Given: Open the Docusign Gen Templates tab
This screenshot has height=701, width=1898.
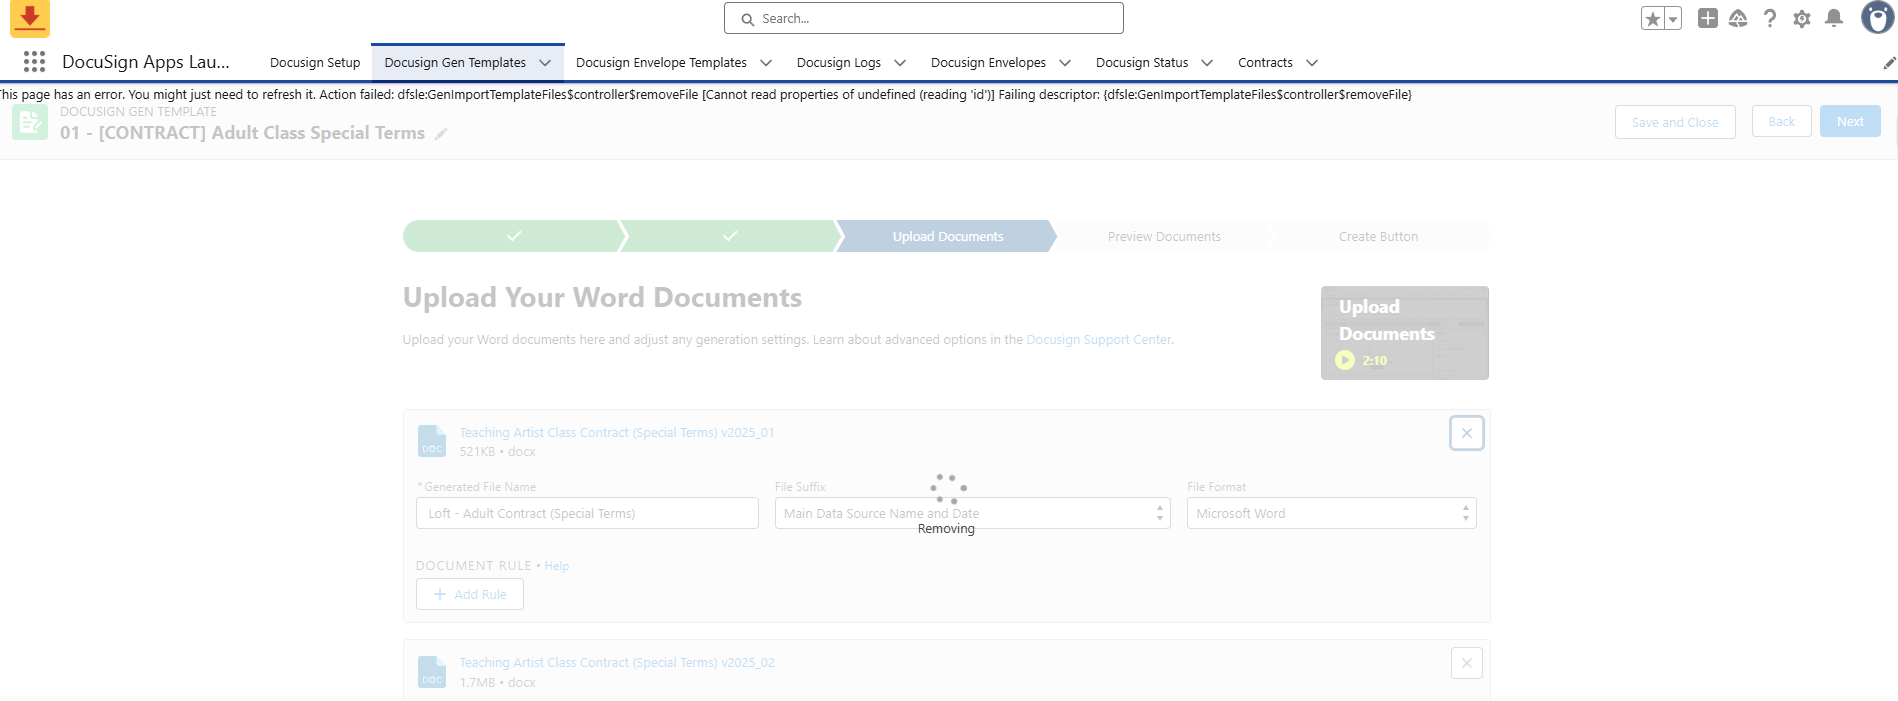Looking at the screenshot, I should 455,62.
